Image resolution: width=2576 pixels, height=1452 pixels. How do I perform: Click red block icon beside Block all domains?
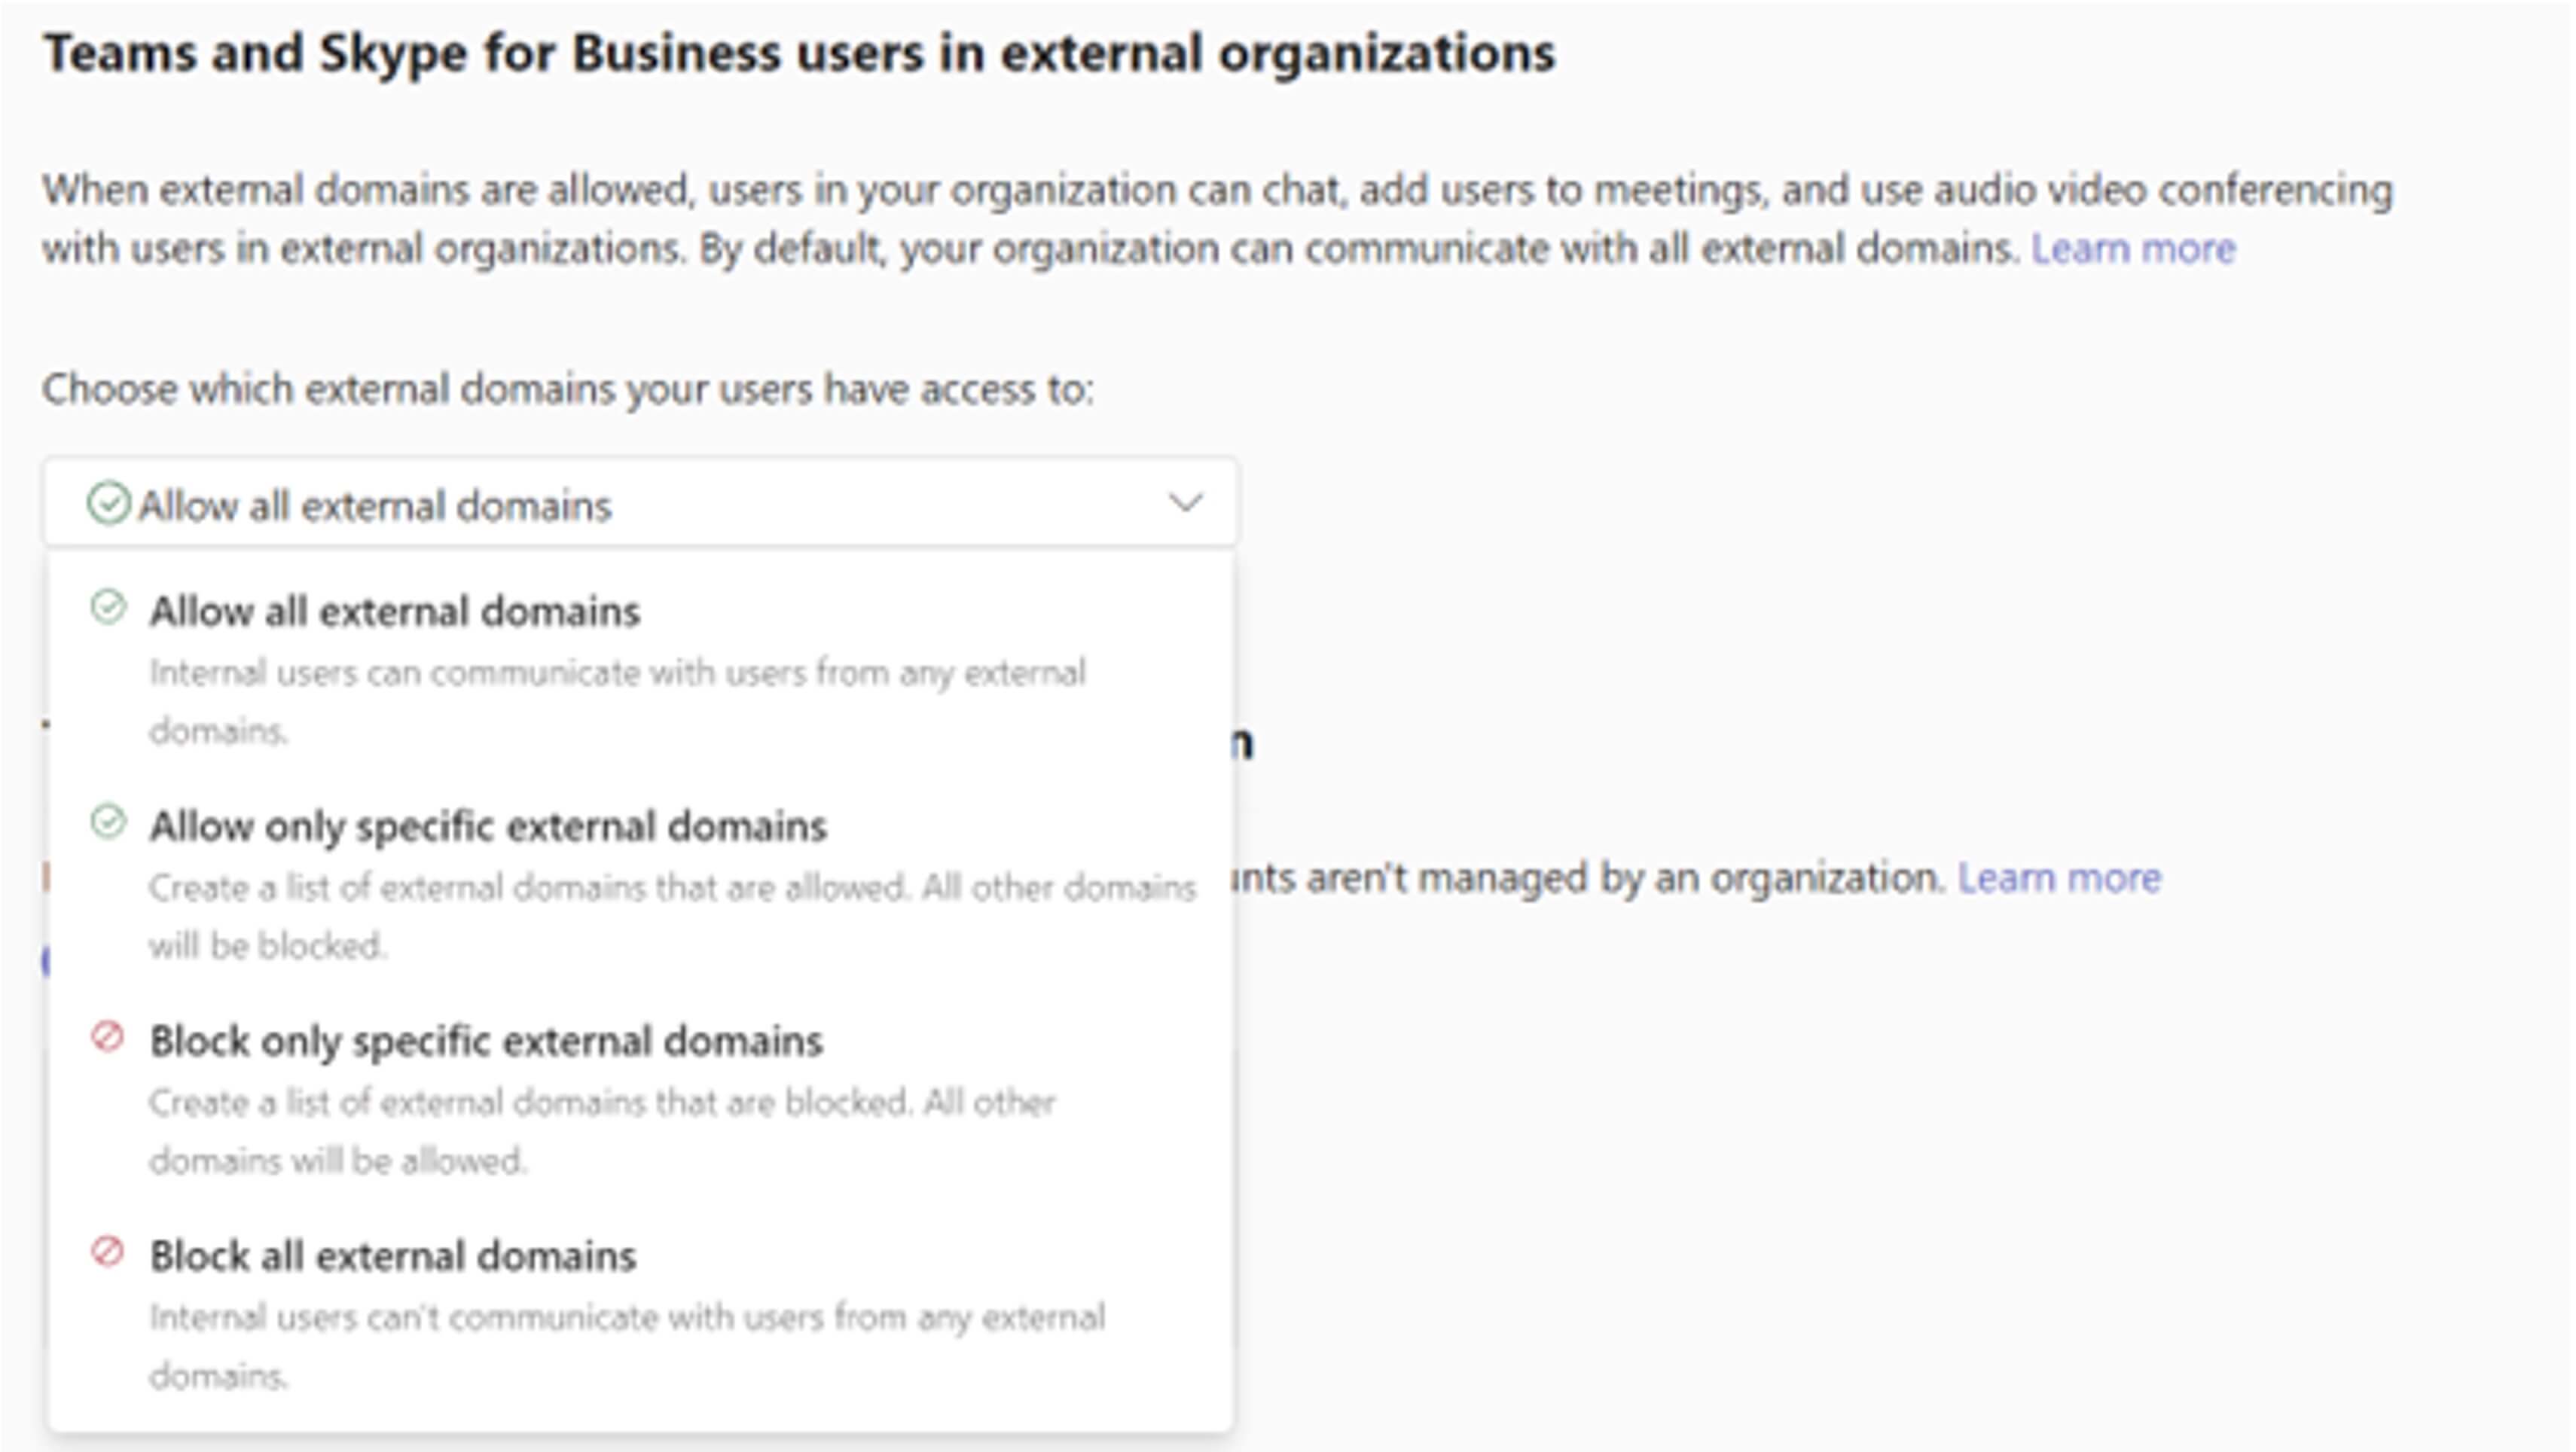(x=108, y=1252)
